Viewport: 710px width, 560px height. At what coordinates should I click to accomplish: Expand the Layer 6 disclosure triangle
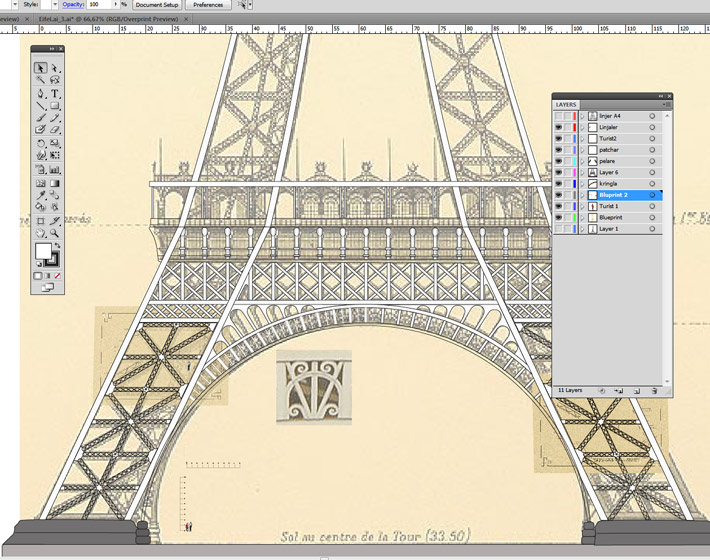(x=583, y=172)
